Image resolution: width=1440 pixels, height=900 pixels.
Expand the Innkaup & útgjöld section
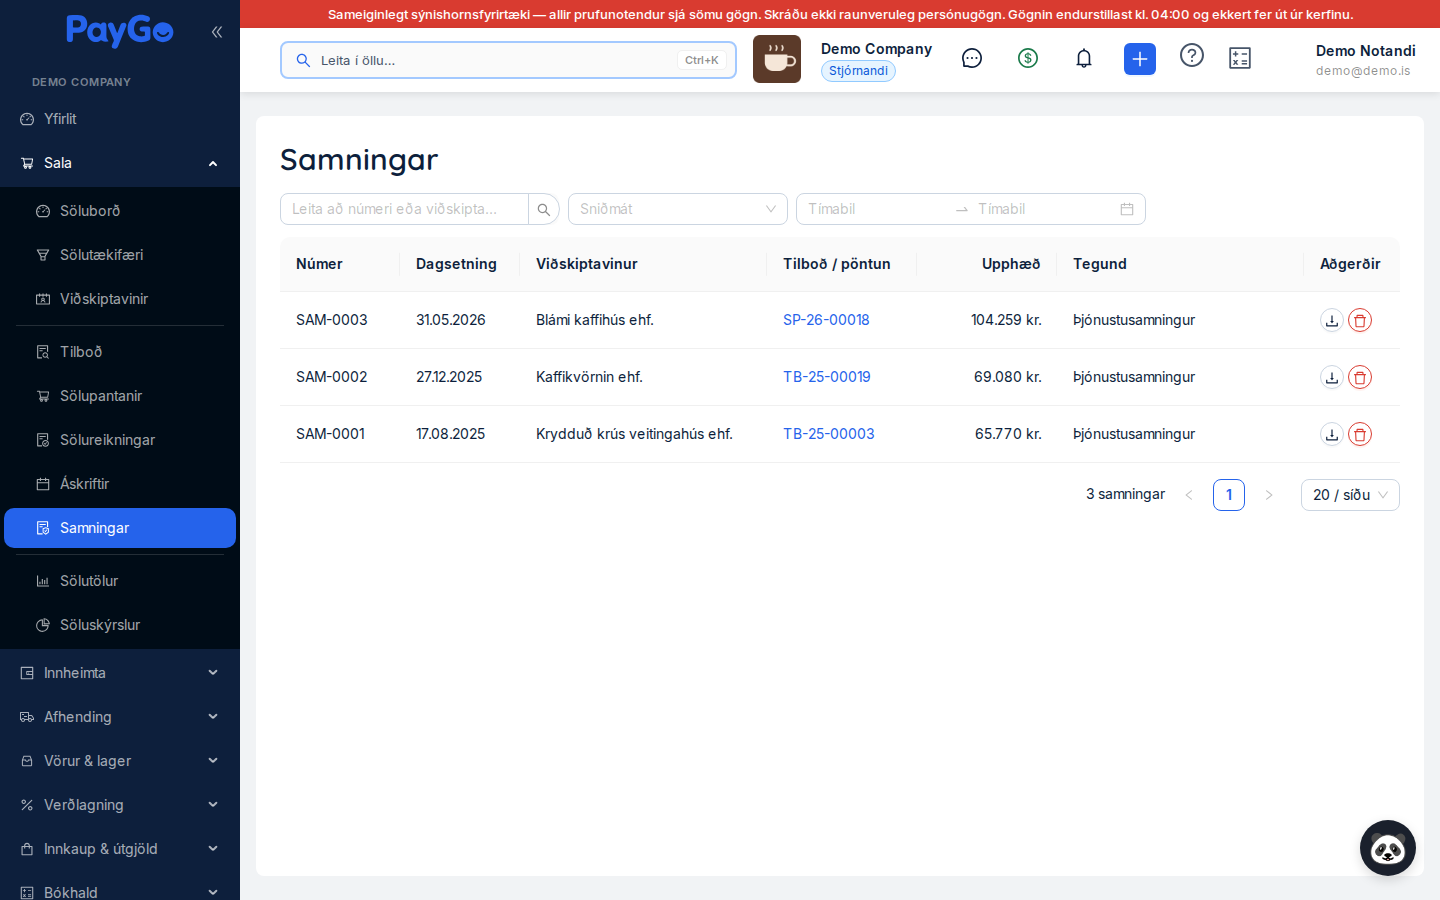point(120,849)
